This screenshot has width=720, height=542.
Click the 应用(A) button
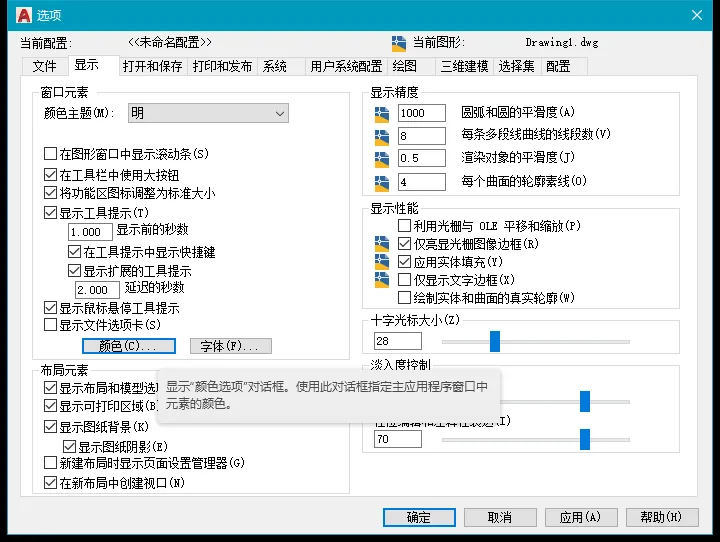point(581,518)
